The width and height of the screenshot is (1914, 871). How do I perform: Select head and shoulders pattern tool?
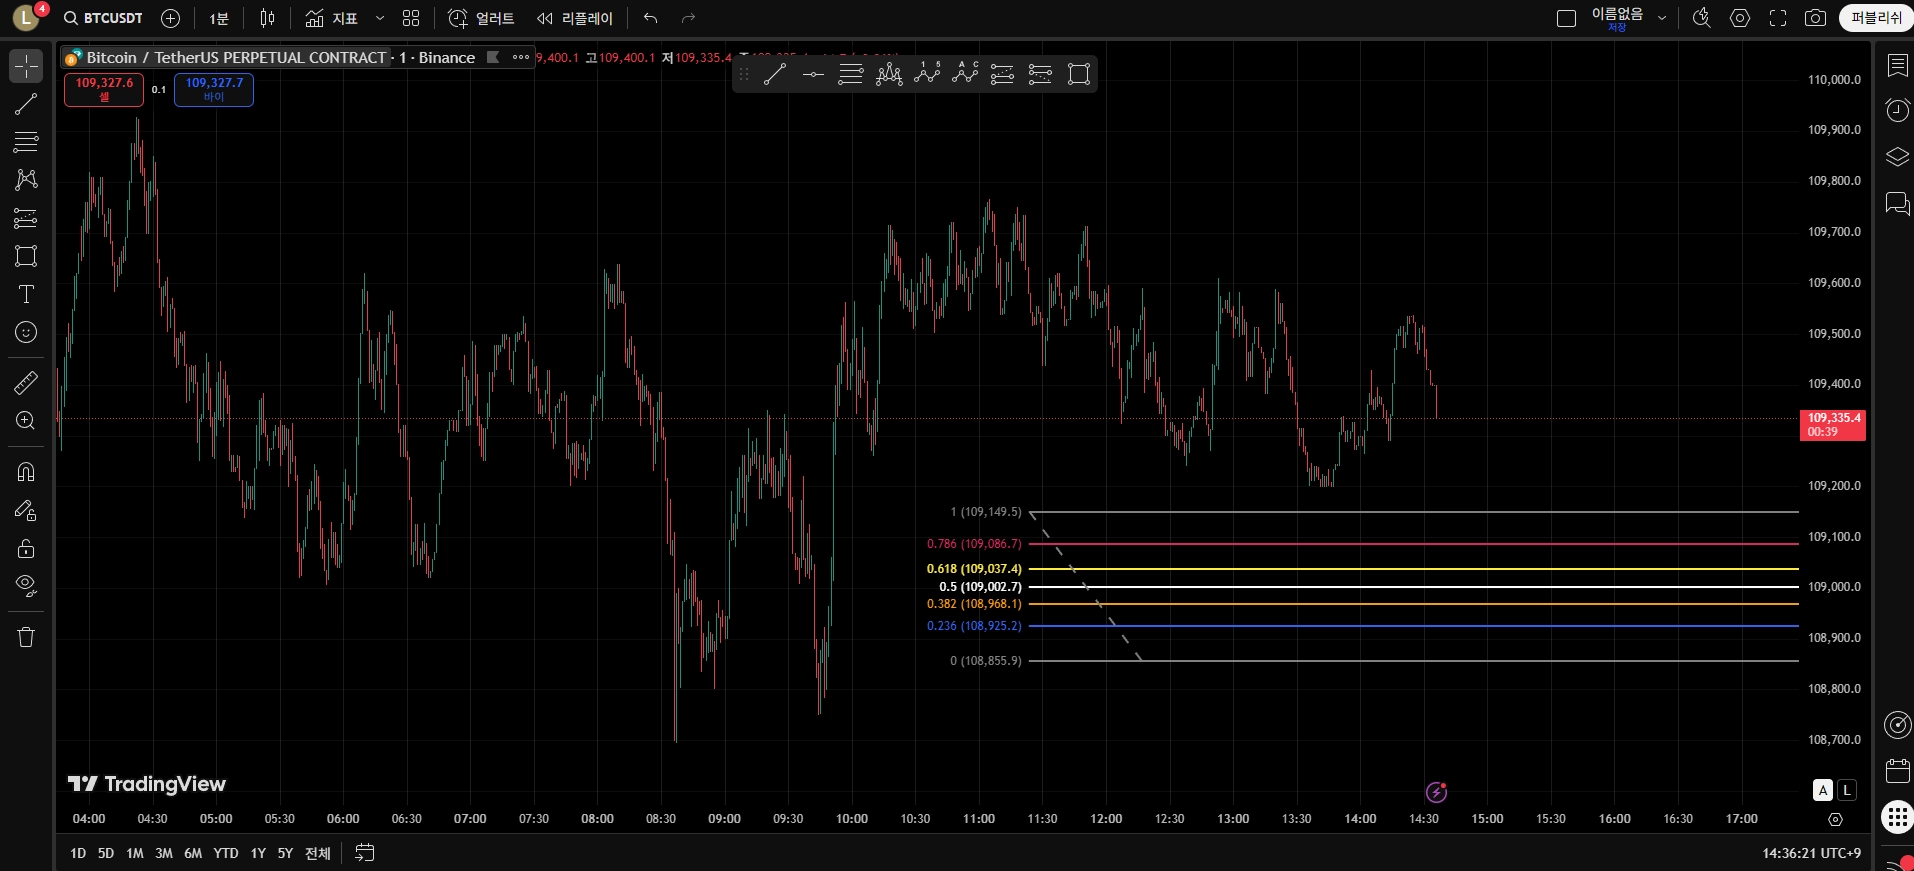click(x=889, y=74)
